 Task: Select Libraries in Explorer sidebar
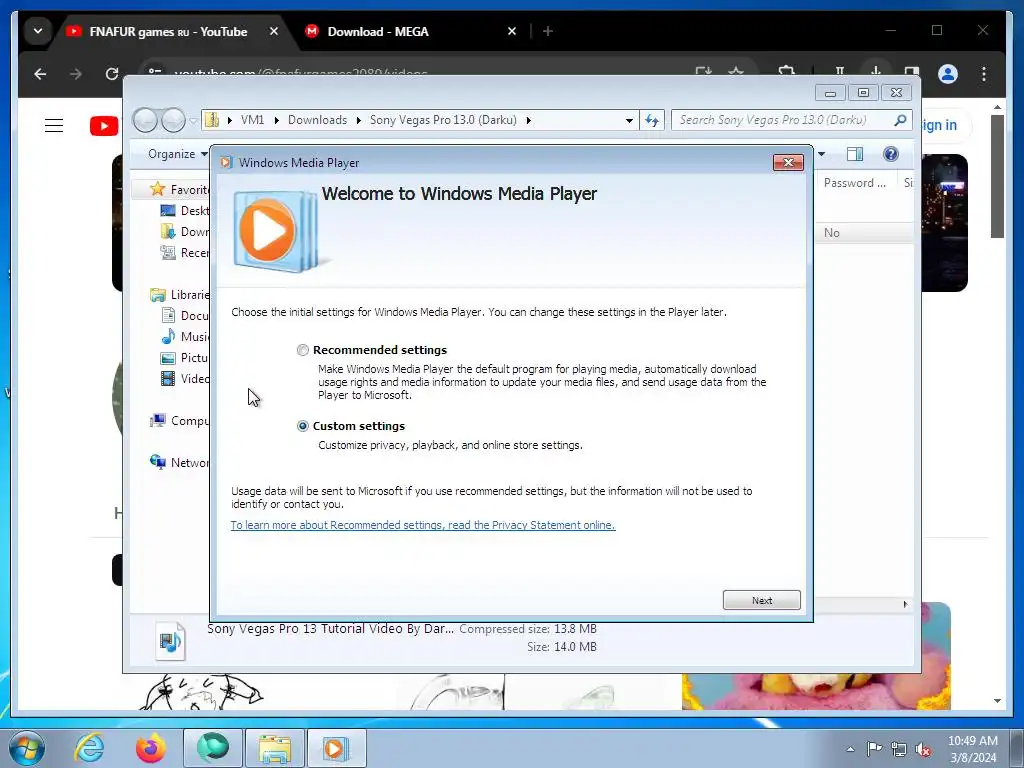tap(180, 295)
